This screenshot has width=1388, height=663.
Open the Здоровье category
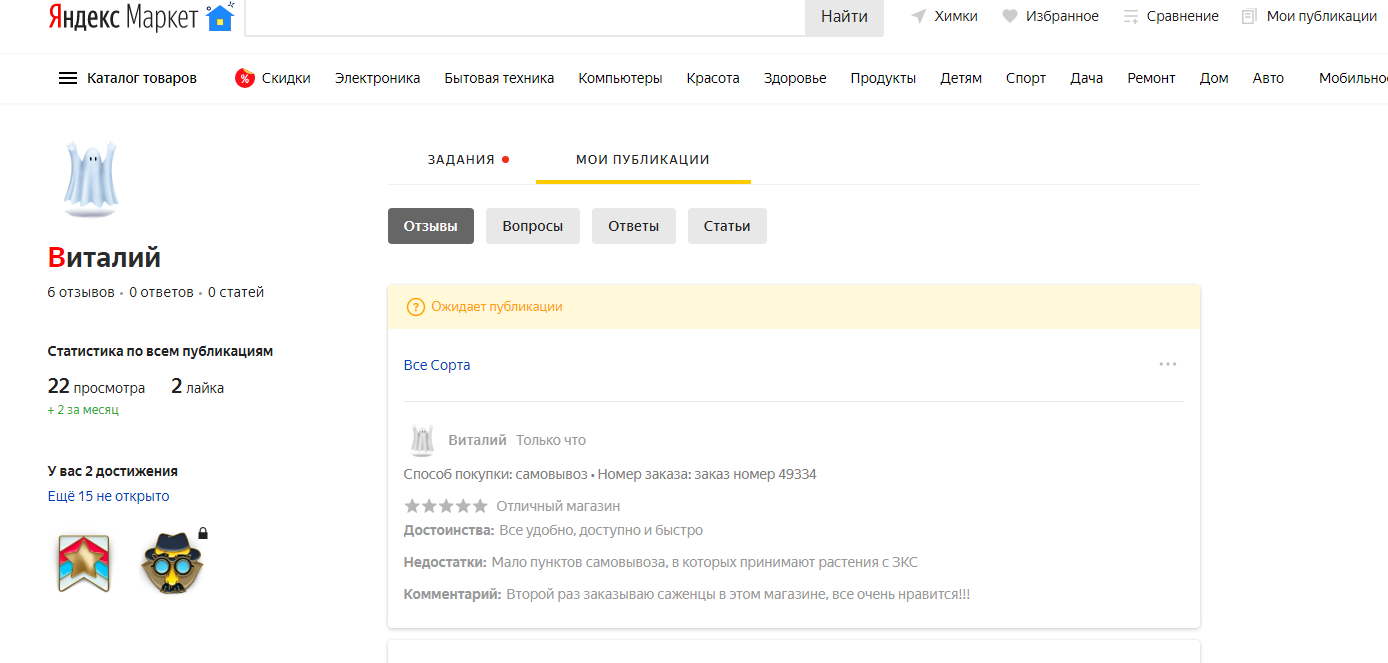coord(795,78)
